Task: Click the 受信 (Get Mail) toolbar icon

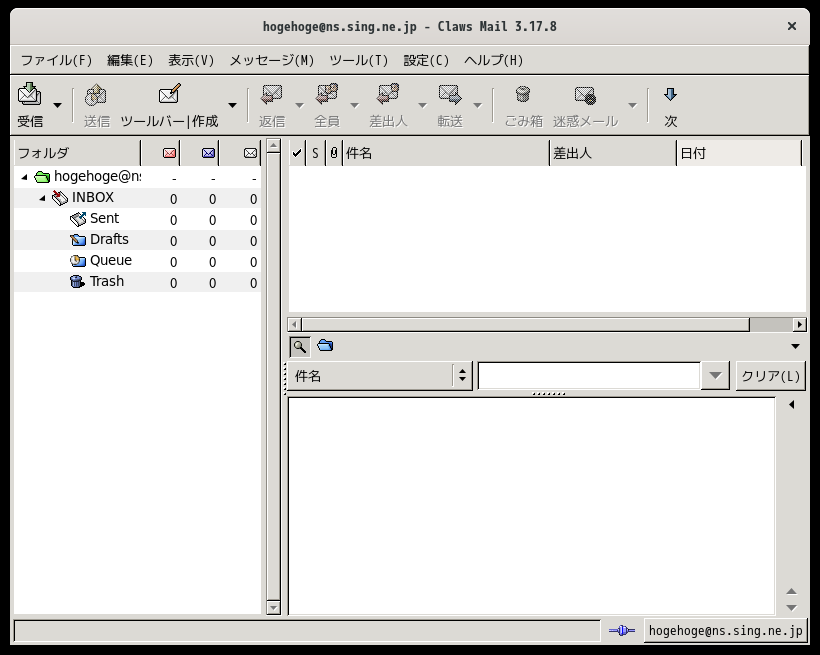Action: click(x=30, y=95)
